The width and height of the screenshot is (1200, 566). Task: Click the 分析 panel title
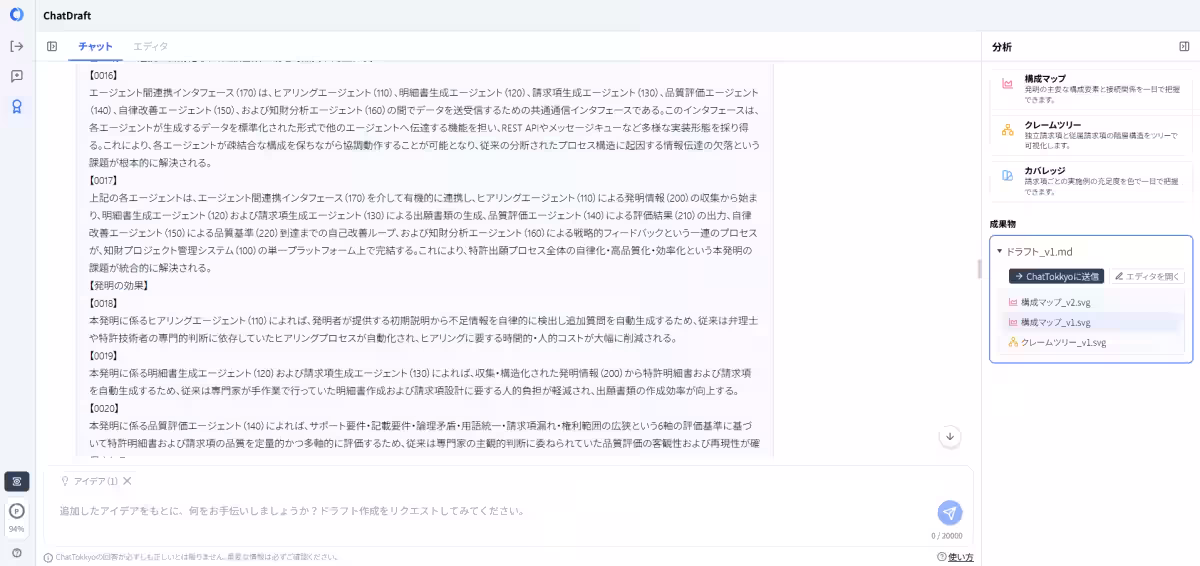pos(1002,46)
